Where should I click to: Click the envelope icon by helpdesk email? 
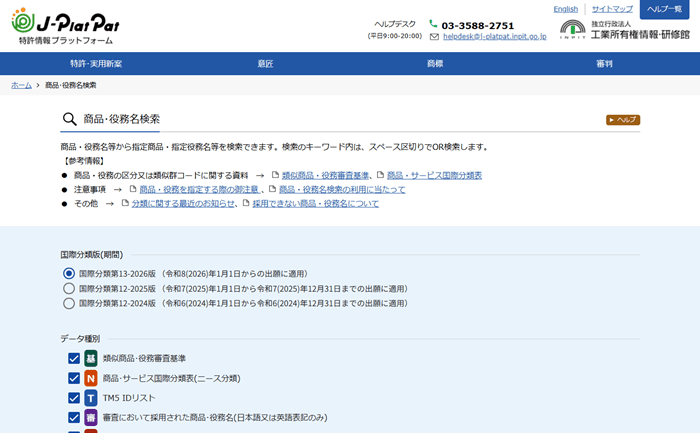pos(434,37)
